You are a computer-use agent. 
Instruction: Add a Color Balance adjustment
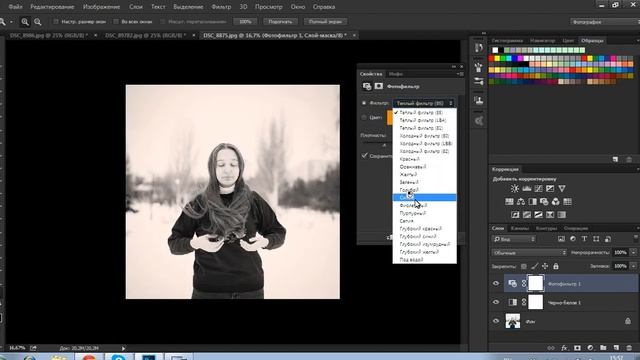pyautogui.click(x=521, y=202)
